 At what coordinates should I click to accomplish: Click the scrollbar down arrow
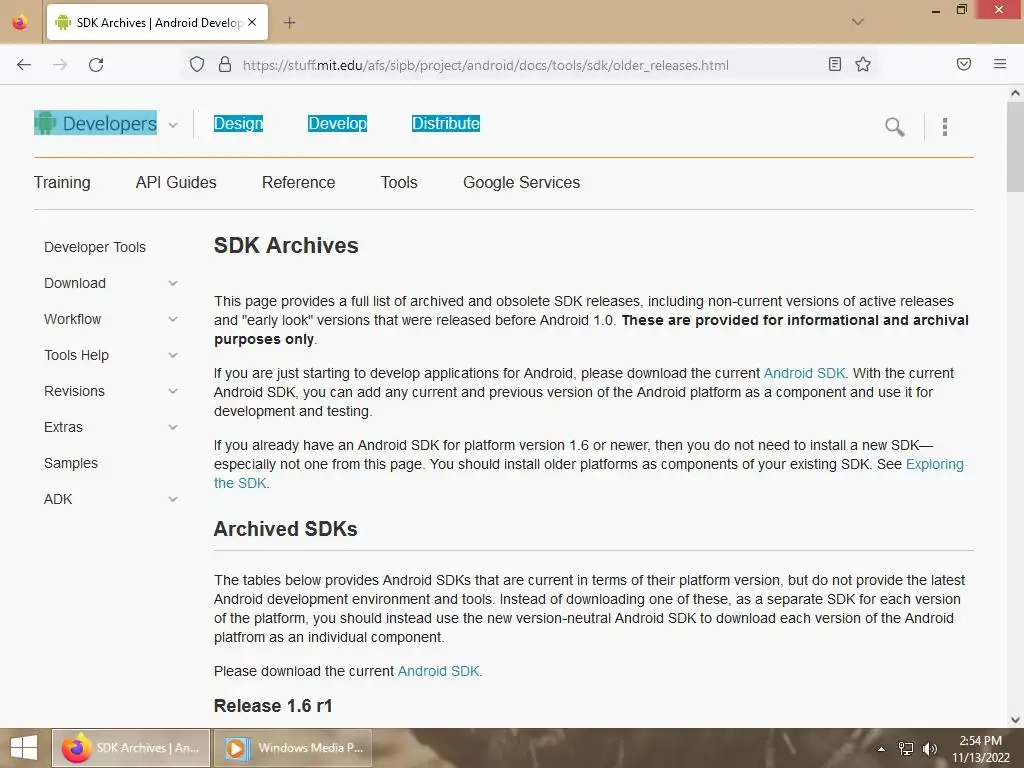(1015, 720)
